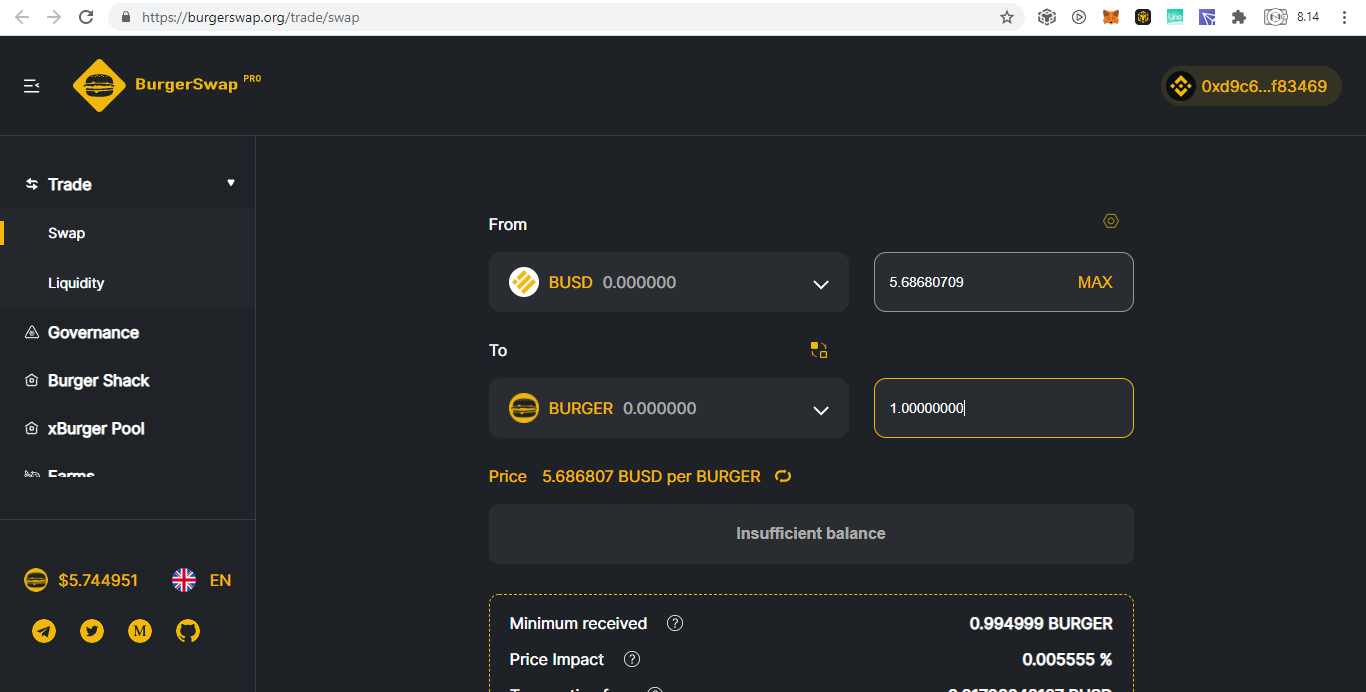Open Telegram social link icon
The width and height of the screenshot is (1366, 692).
tap(44, 631)
